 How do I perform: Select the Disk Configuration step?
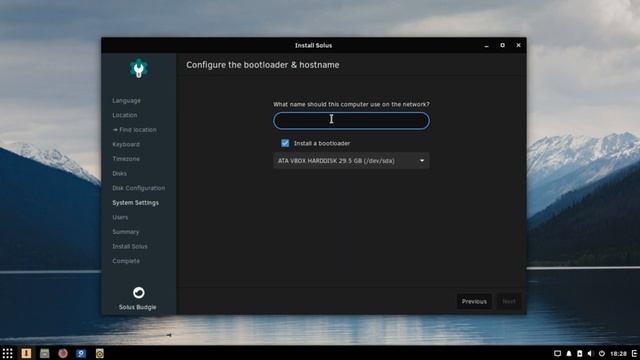click(139, 188)
